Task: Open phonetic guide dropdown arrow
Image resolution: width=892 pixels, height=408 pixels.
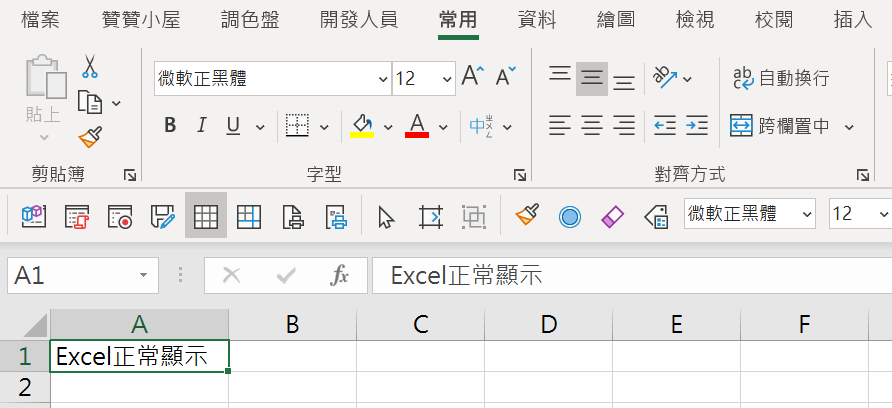Action: coord(507,127)
